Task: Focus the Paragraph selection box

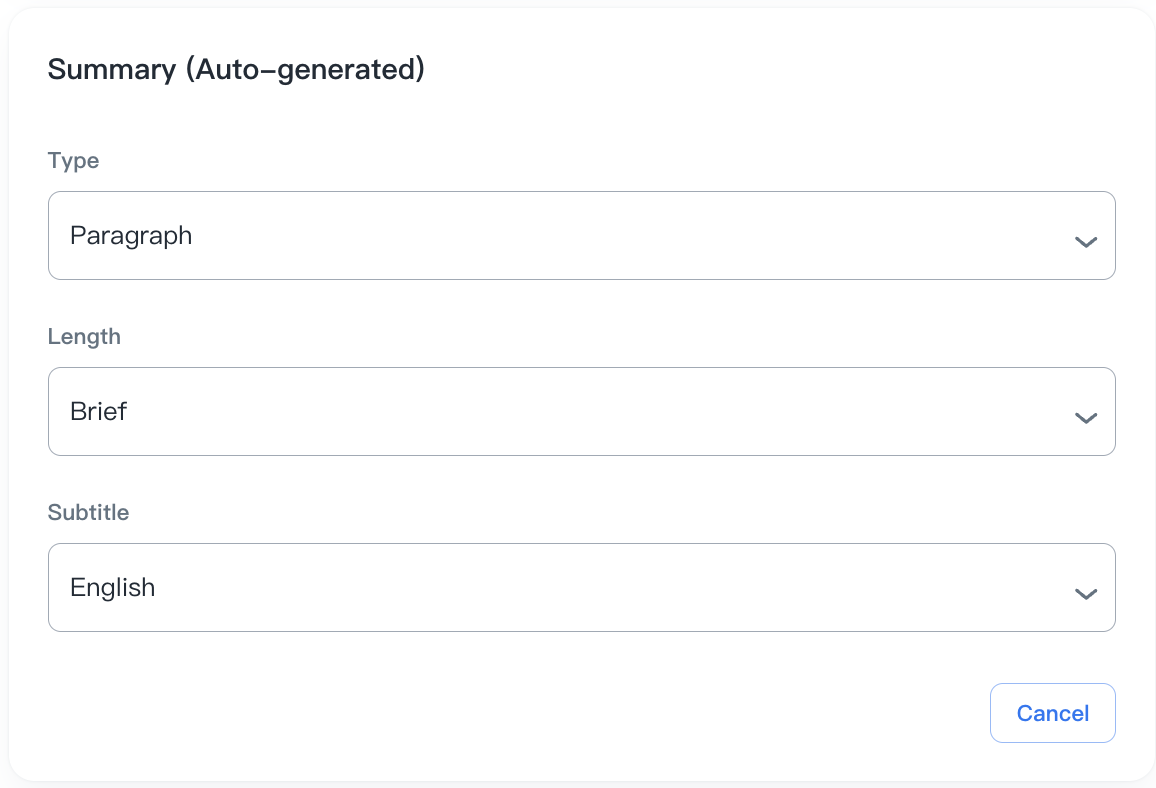Action: 581,235
